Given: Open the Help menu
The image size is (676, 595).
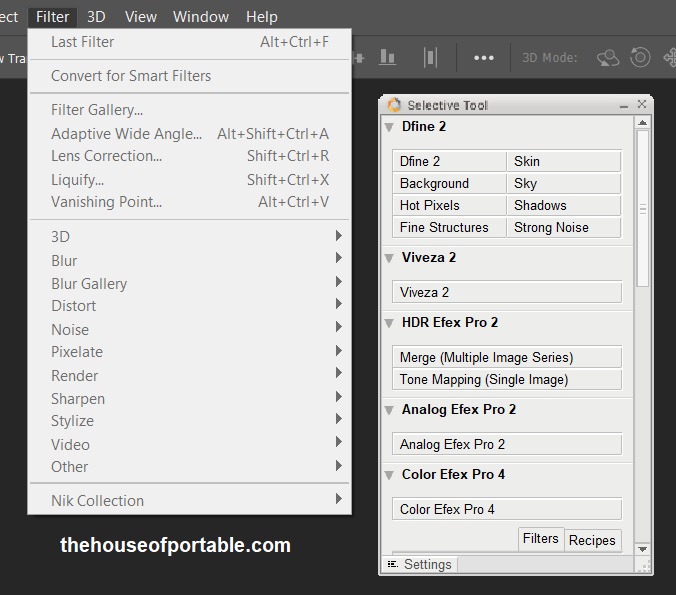Looking at the screenshot, I should point(262,17).
